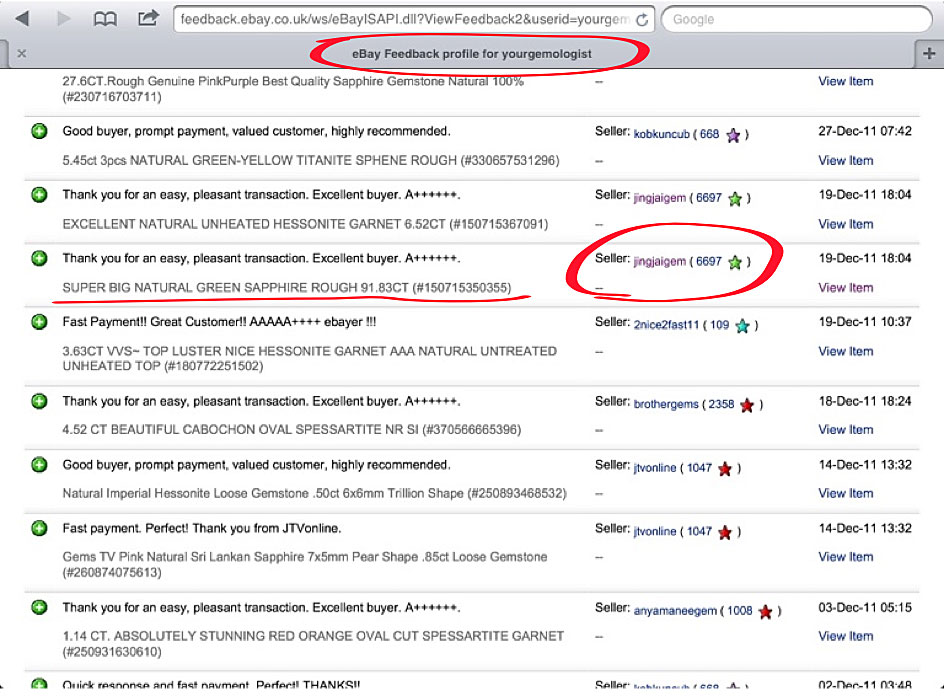This screenshot has width=944, height=697.
Task: Click green plus icon in brothergems feedback row
Action: click(x=39, y=401)
